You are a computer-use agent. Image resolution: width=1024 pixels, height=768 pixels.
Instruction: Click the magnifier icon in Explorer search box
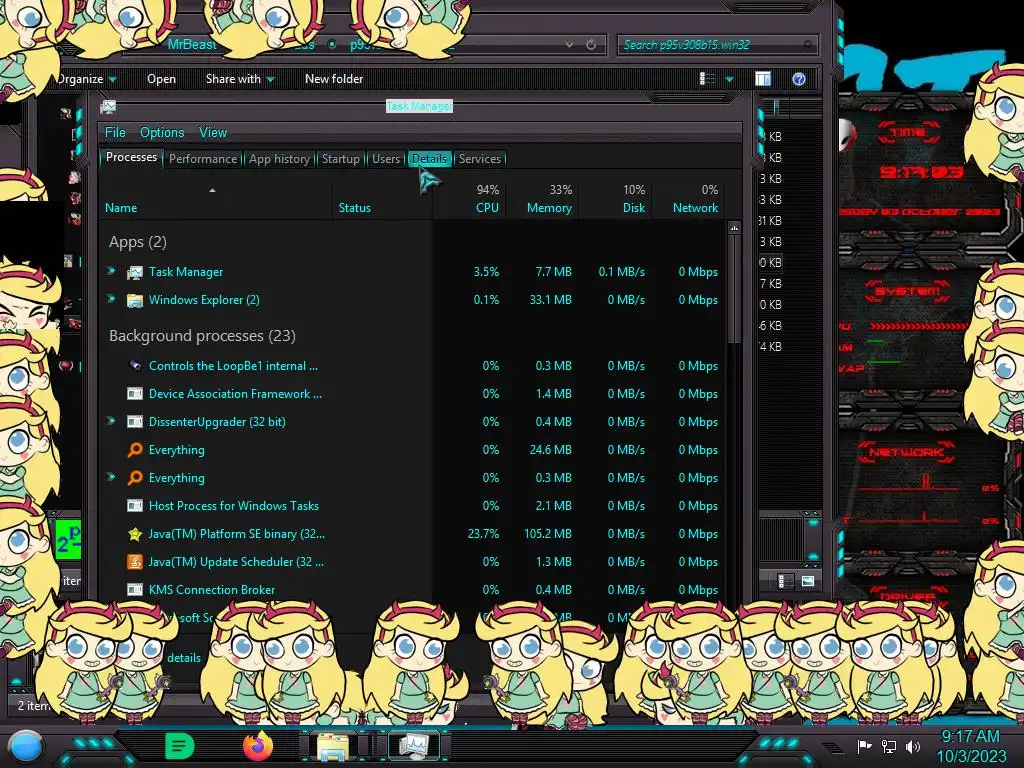(x=808, y=45)
